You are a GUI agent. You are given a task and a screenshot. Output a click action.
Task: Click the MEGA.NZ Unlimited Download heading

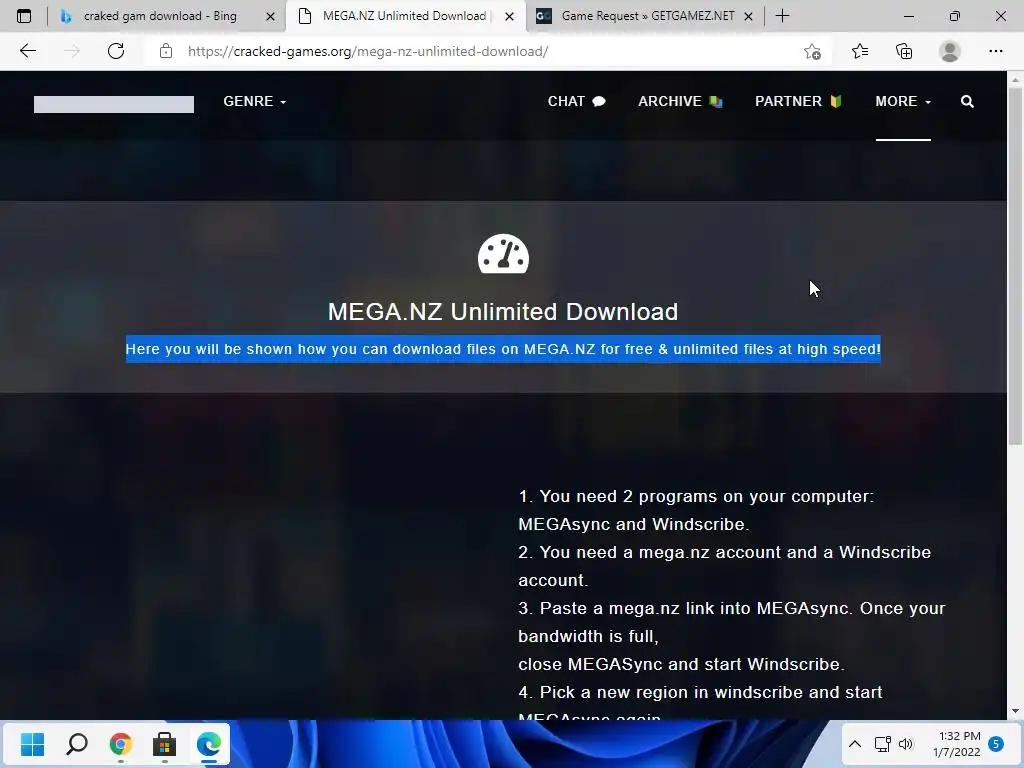tap(503, 312)
